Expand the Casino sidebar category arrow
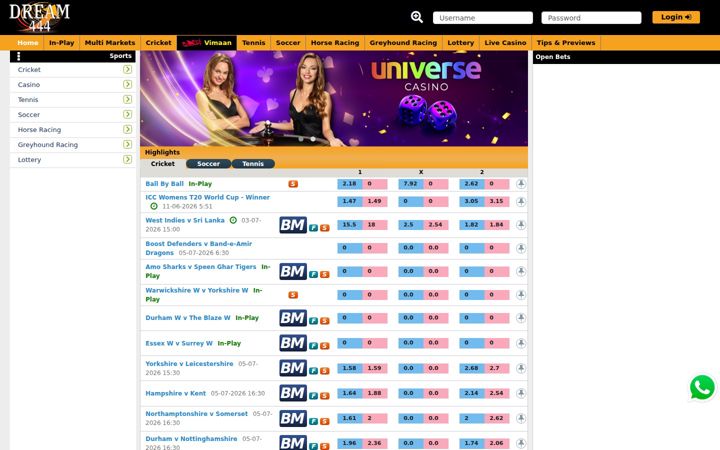Viewport: 720px width, 450px height. pos(127,84)
